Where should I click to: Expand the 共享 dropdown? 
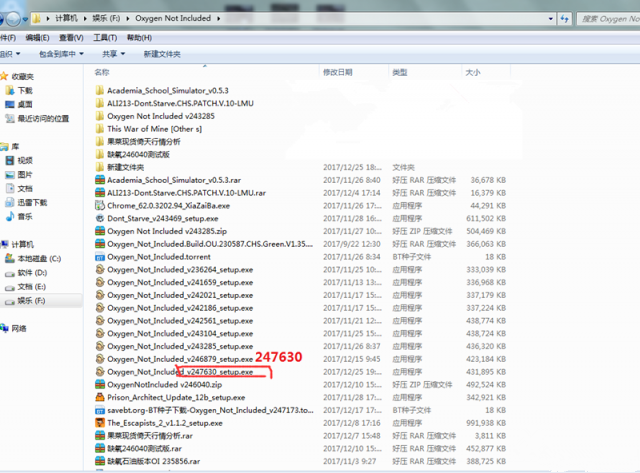coord(113,54)
